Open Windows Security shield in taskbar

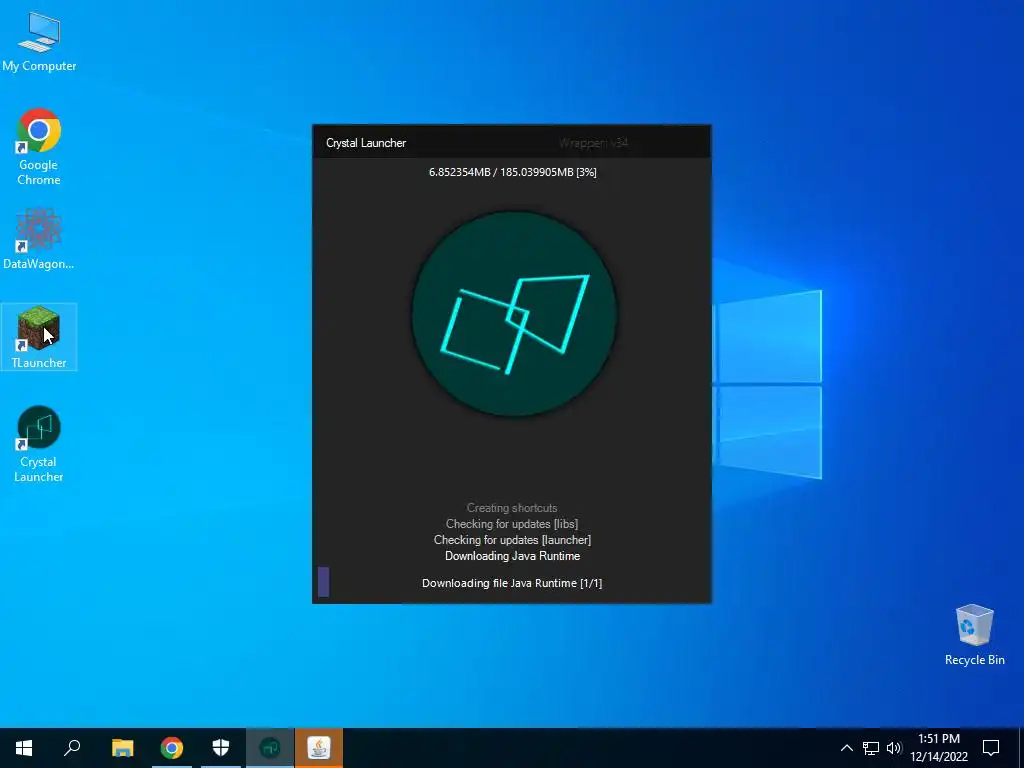click(x=221, y=748)
